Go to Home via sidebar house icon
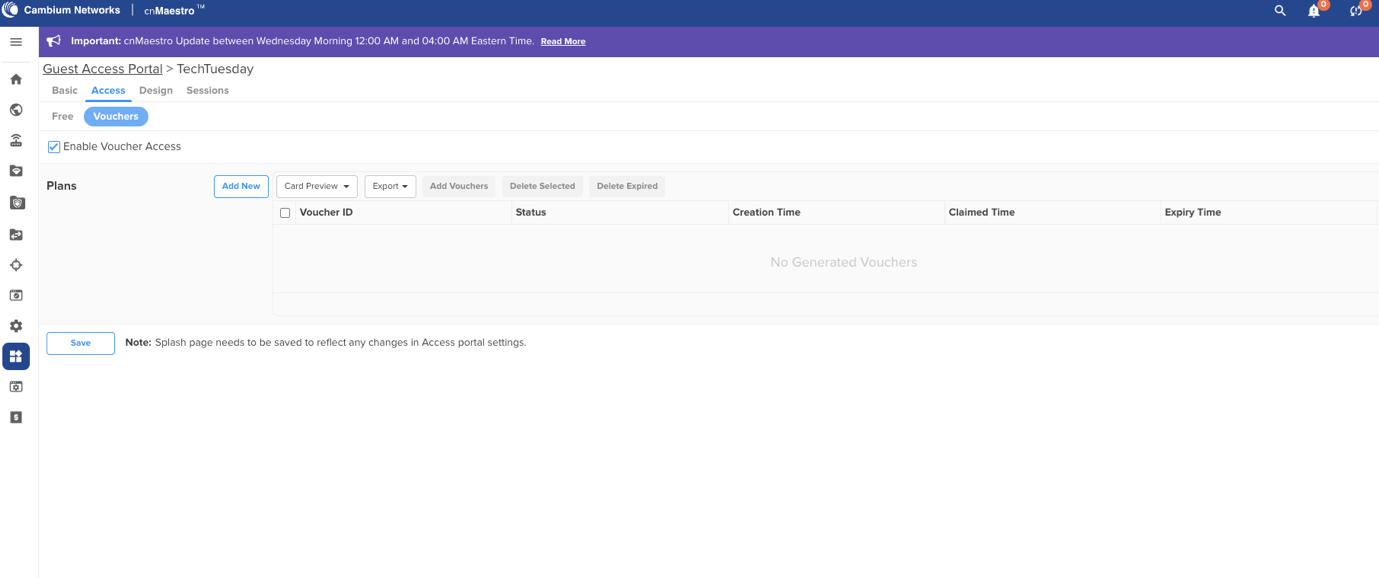 (x=16, y=79)
